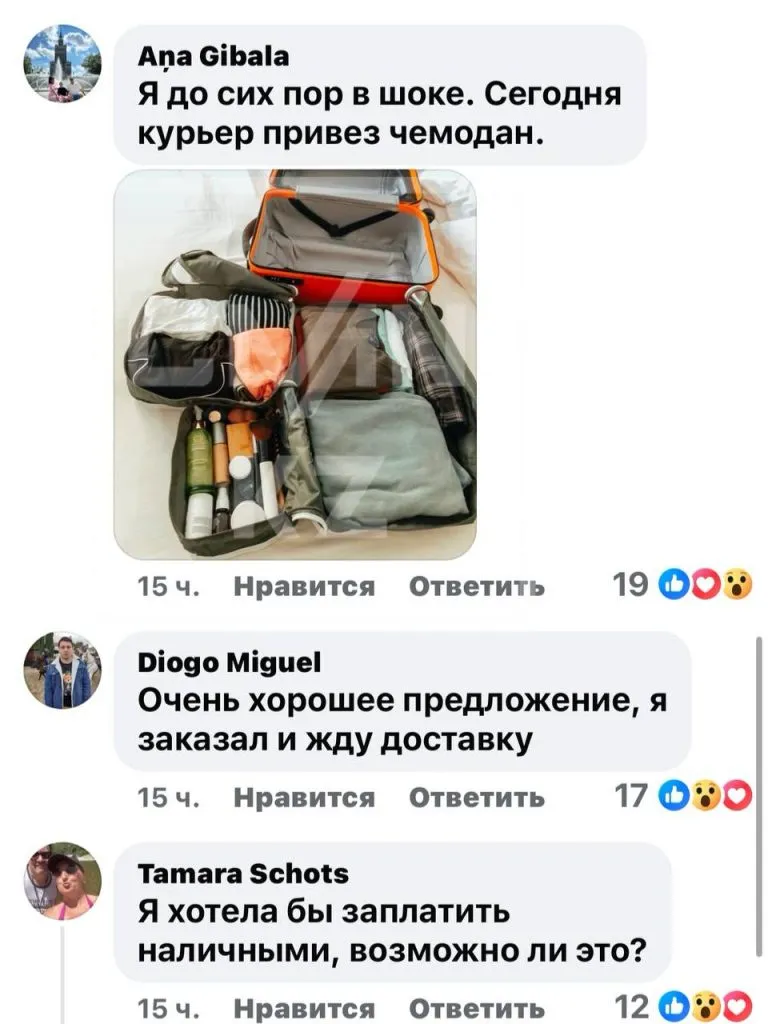Click Ответить under Ana Gibala's comment
The height and width of the screenshot is (1024, 768).
pos(477,586)
